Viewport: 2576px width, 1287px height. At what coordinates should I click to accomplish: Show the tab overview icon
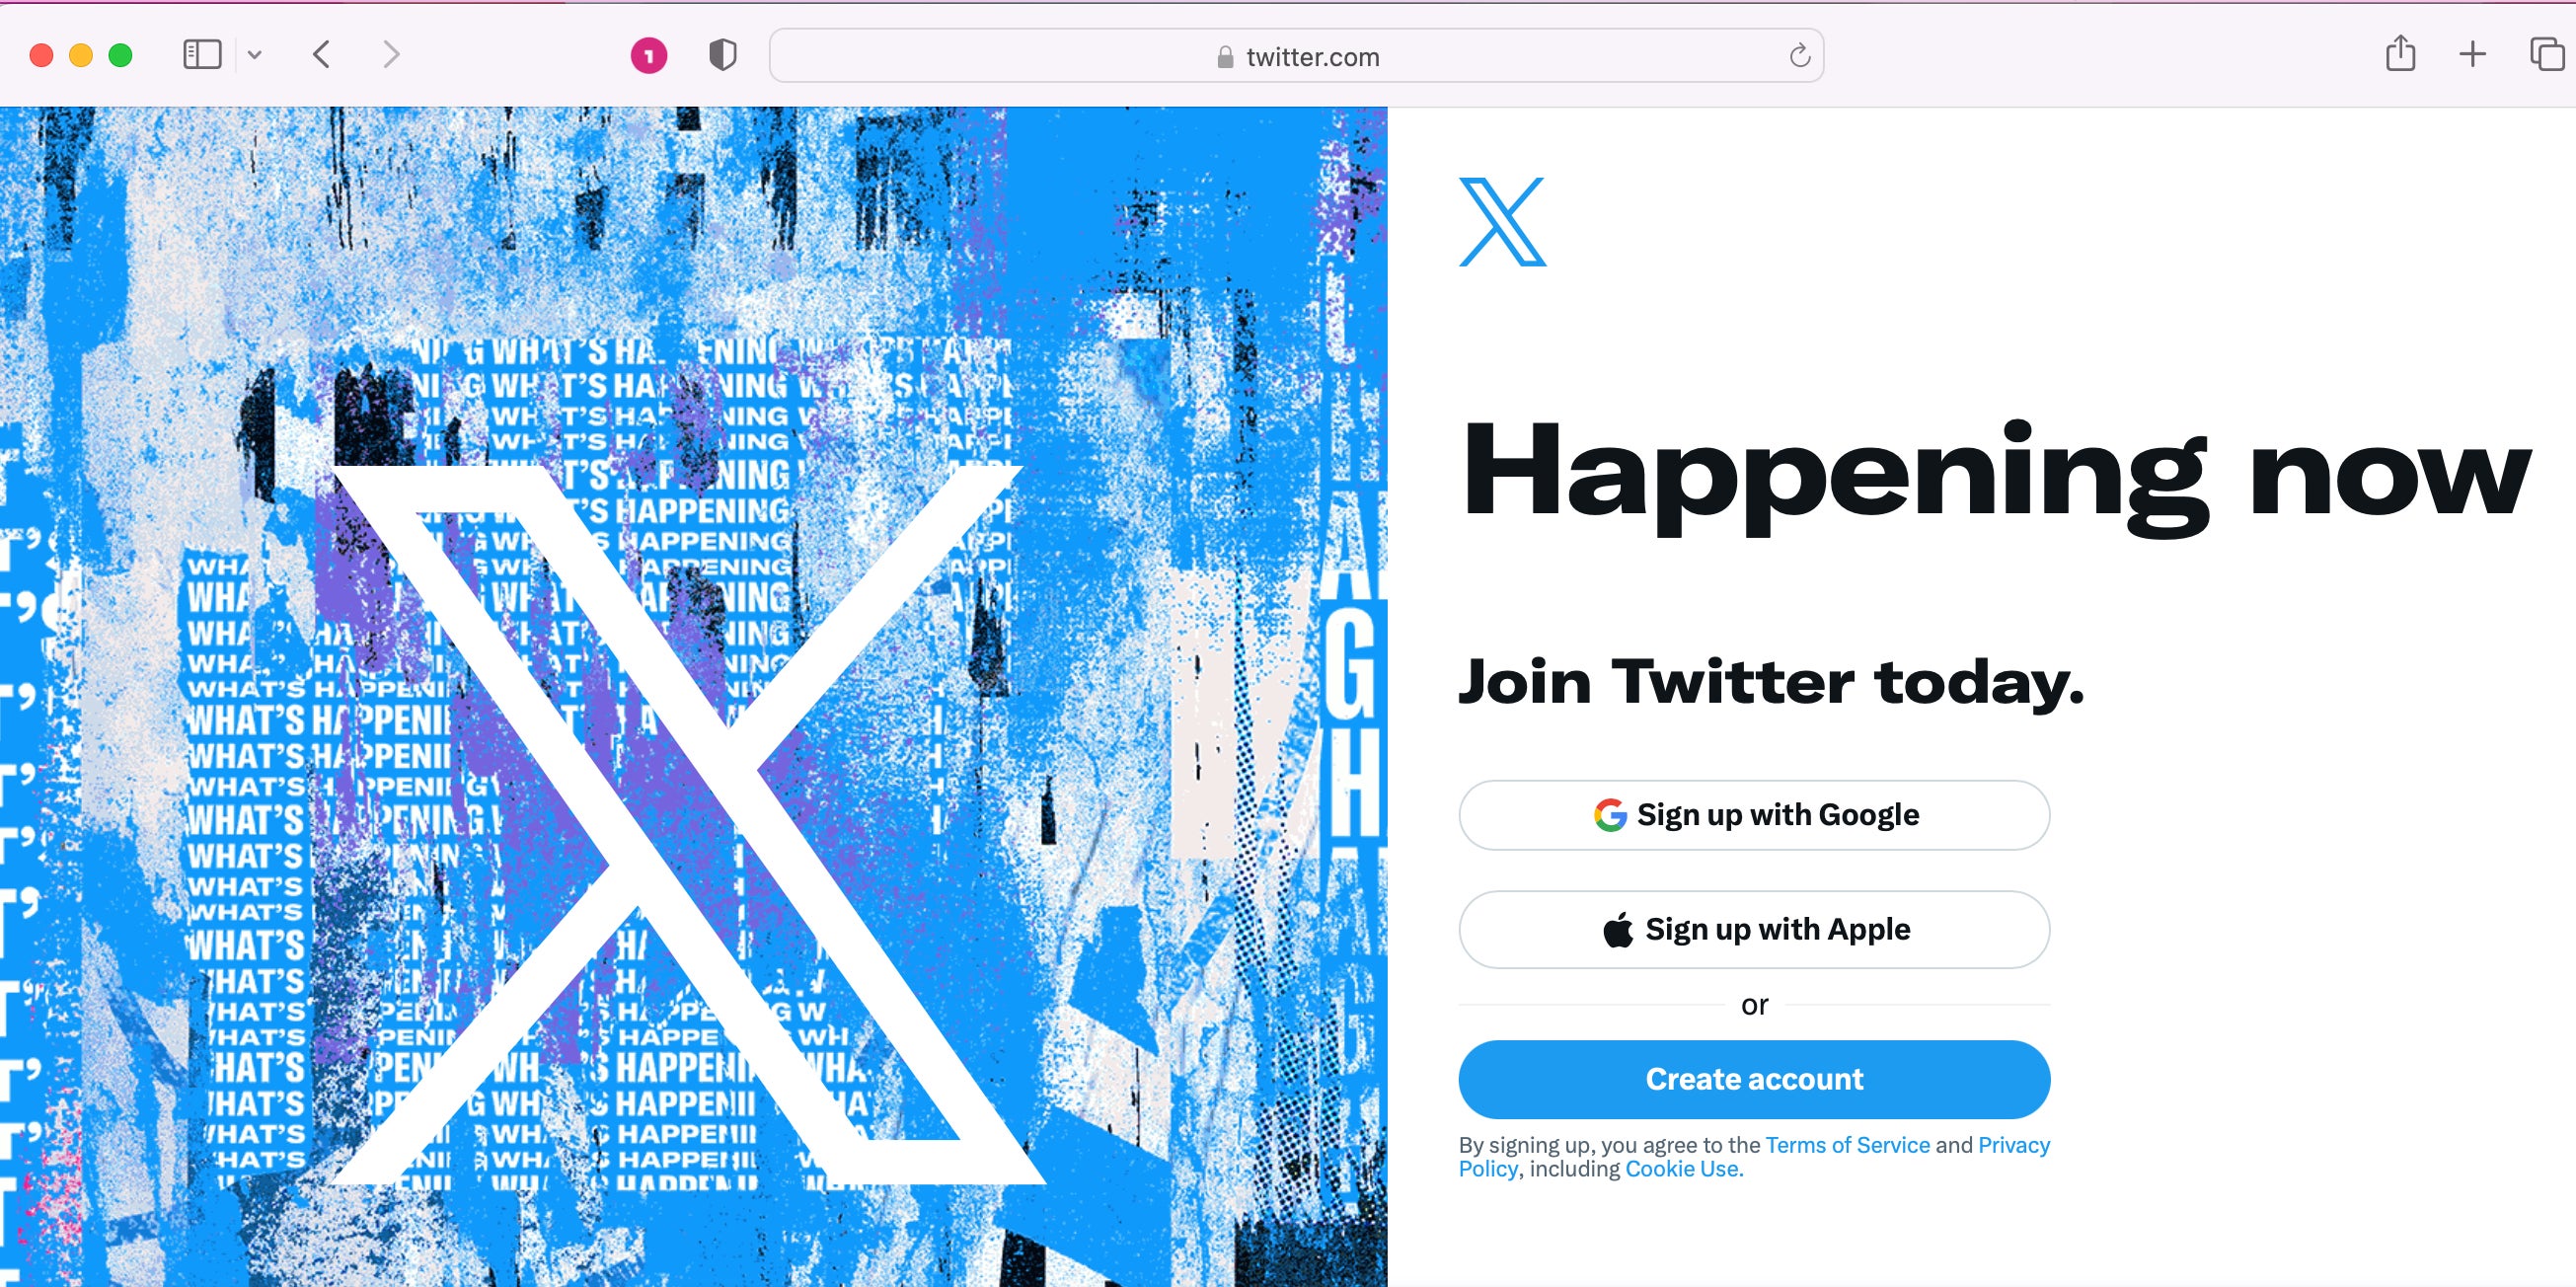[2546, 54]
